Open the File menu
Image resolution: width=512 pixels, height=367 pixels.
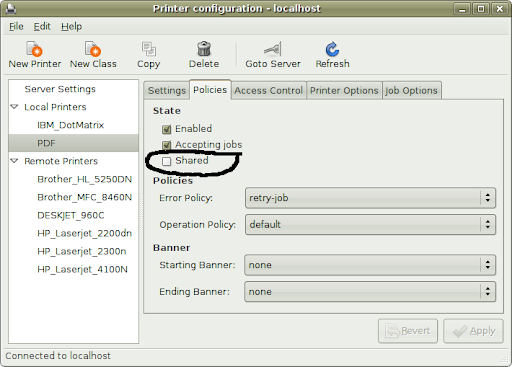[16, 26]
